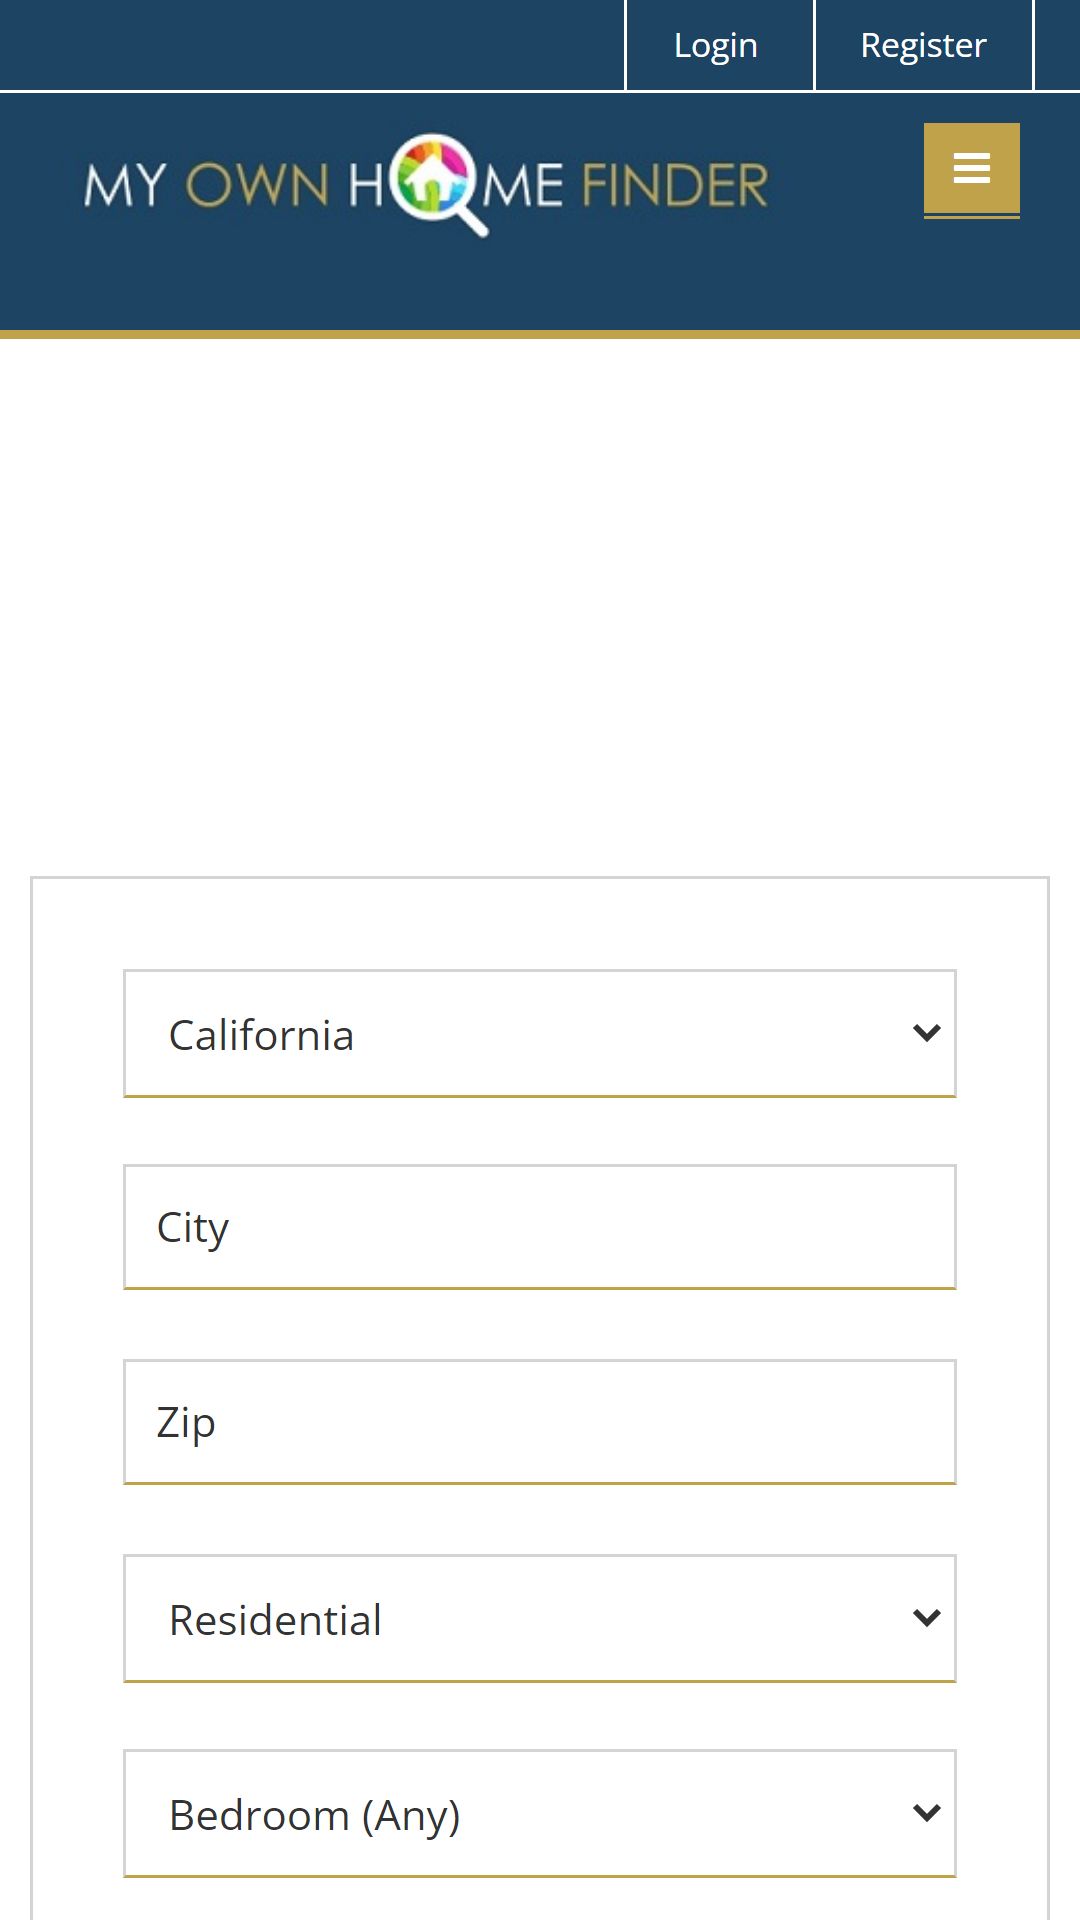
Task: Focus the City text field
Action: click(x=540, y=1227)
